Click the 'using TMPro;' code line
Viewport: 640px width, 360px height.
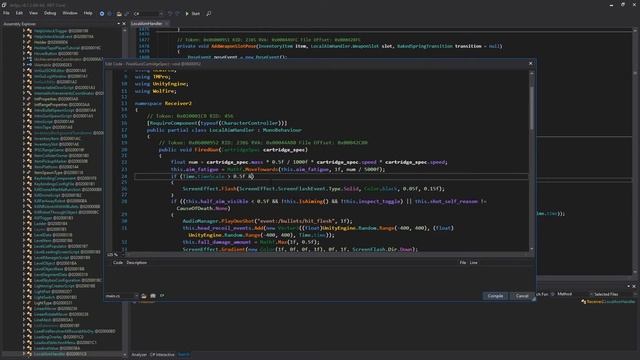(152, 77)
